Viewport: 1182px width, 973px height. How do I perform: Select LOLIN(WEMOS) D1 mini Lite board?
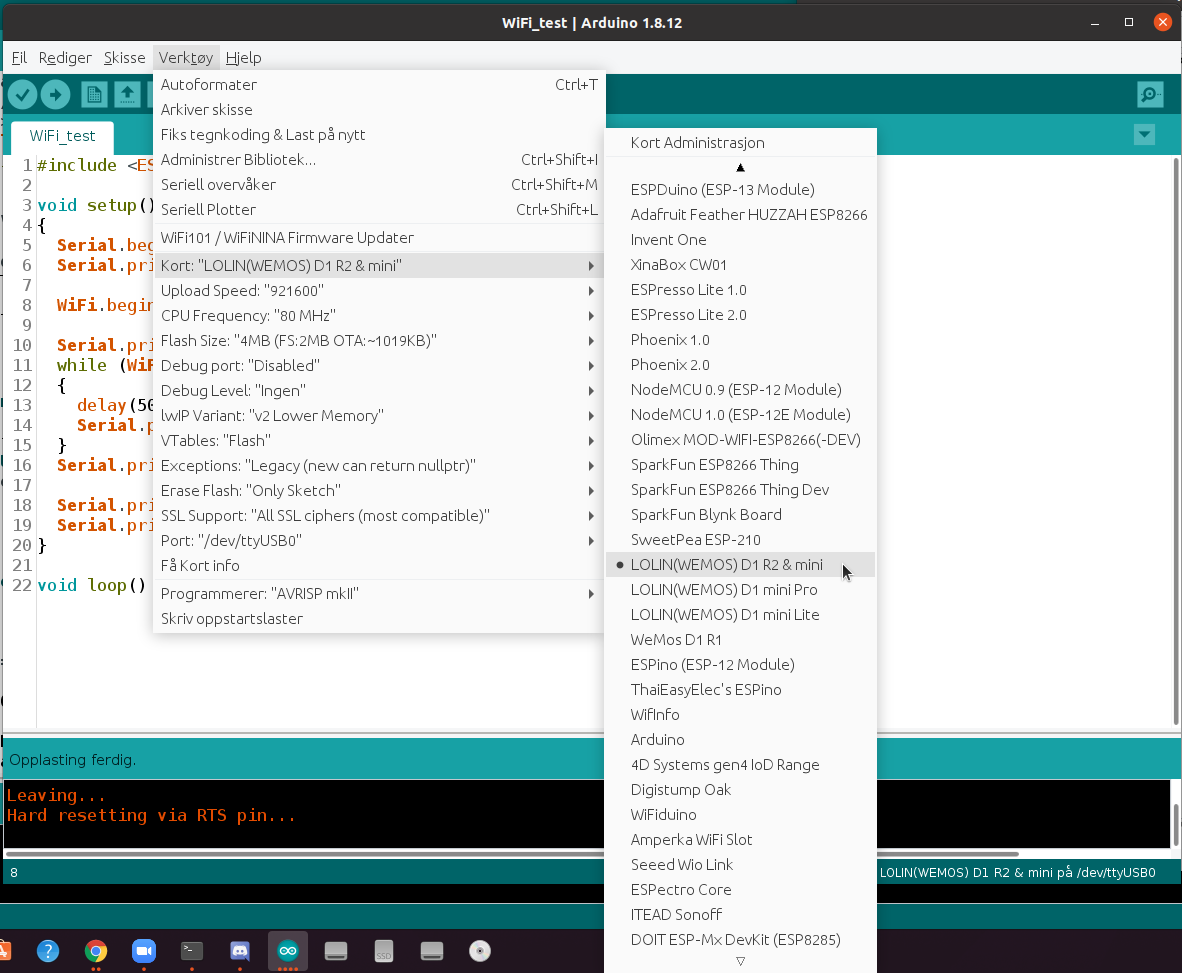740,614
